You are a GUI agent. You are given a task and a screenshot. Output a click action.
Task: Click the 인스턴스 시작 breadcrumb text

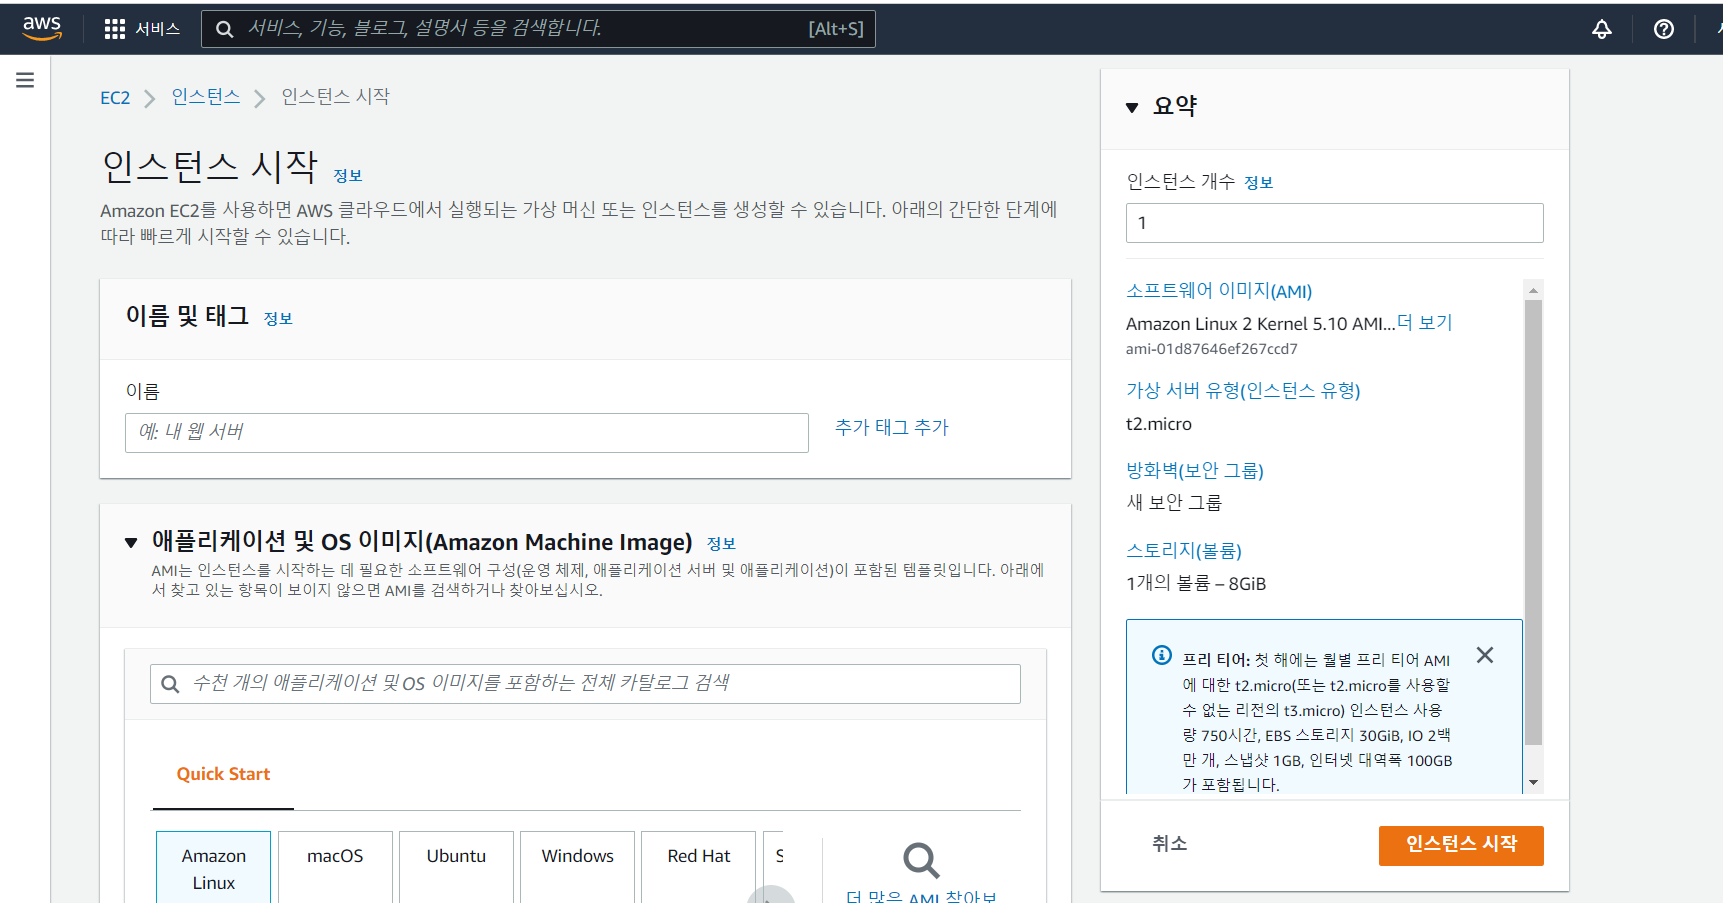tap(335, 97)
